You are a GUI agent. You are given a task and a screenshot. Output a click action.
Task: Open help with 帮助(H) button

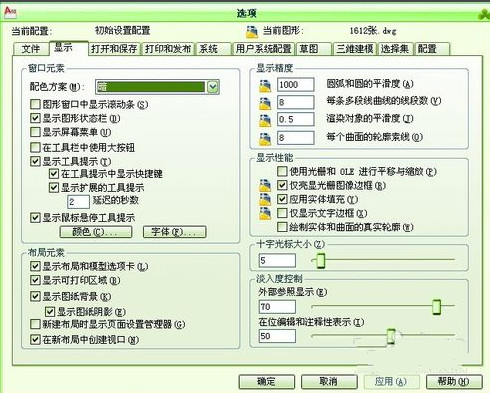point(454,382)
